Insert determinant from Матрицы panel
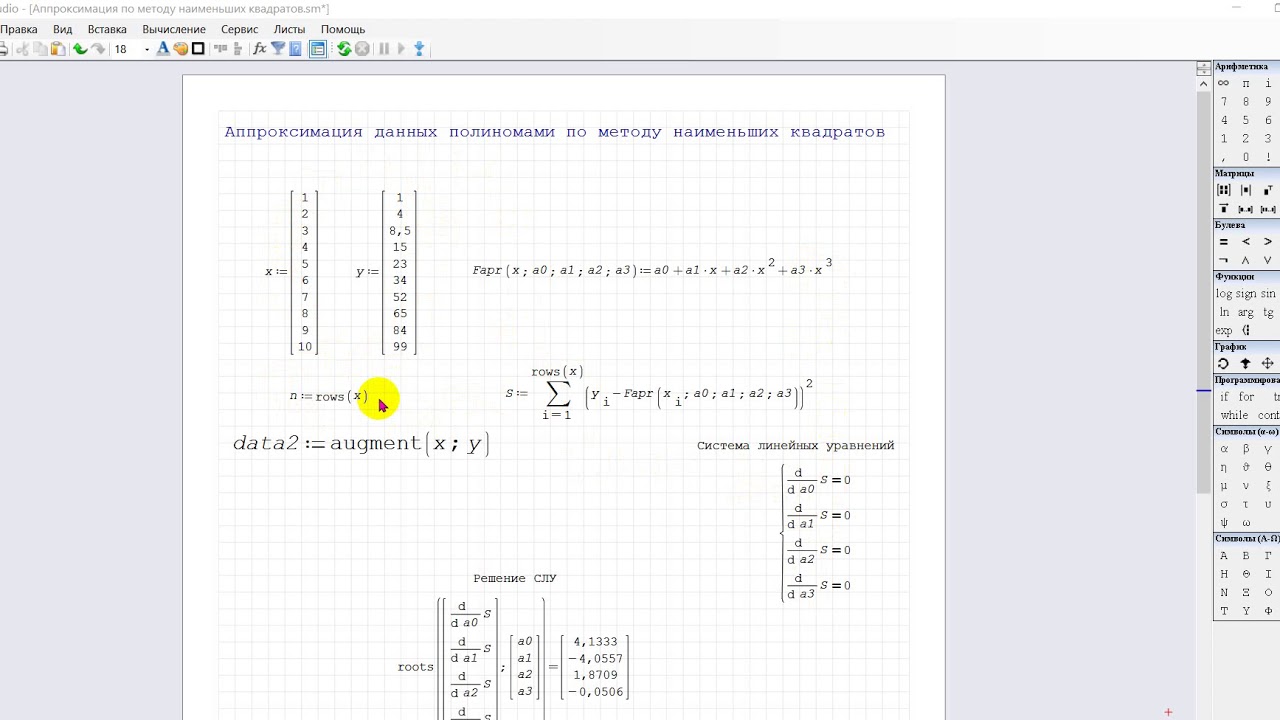Viewport: 1280px width, 720px height. coord(1246,190)
